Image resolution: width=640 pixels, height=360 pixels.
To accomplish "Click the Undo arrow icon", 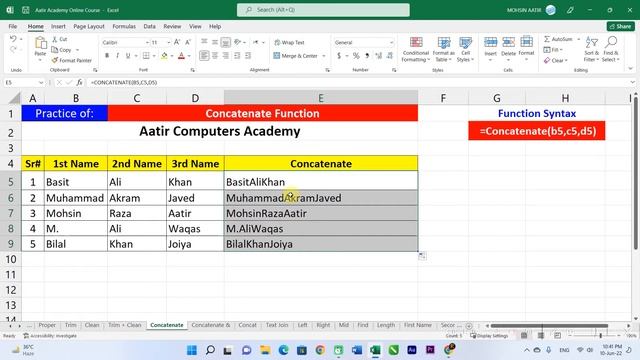I will pos(13,39).
